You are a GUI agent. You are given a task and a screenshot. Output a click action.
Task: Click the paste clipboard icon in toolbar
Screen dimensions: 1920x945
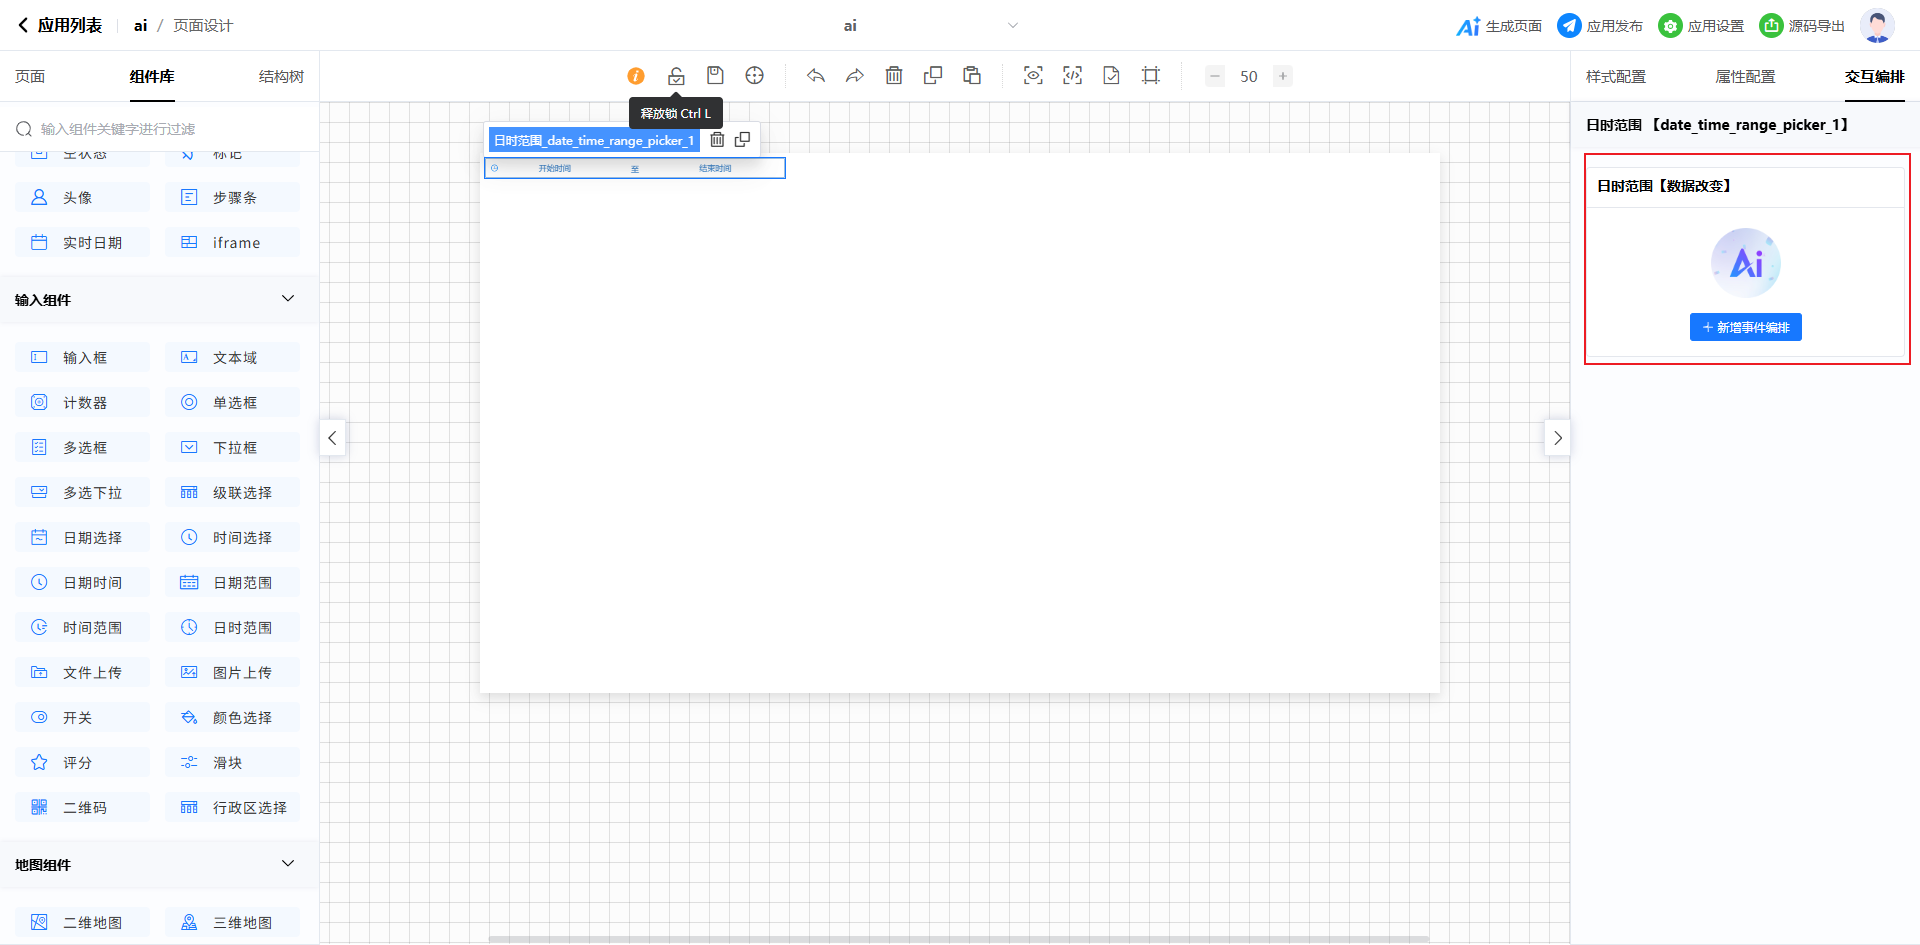(972, 76)
